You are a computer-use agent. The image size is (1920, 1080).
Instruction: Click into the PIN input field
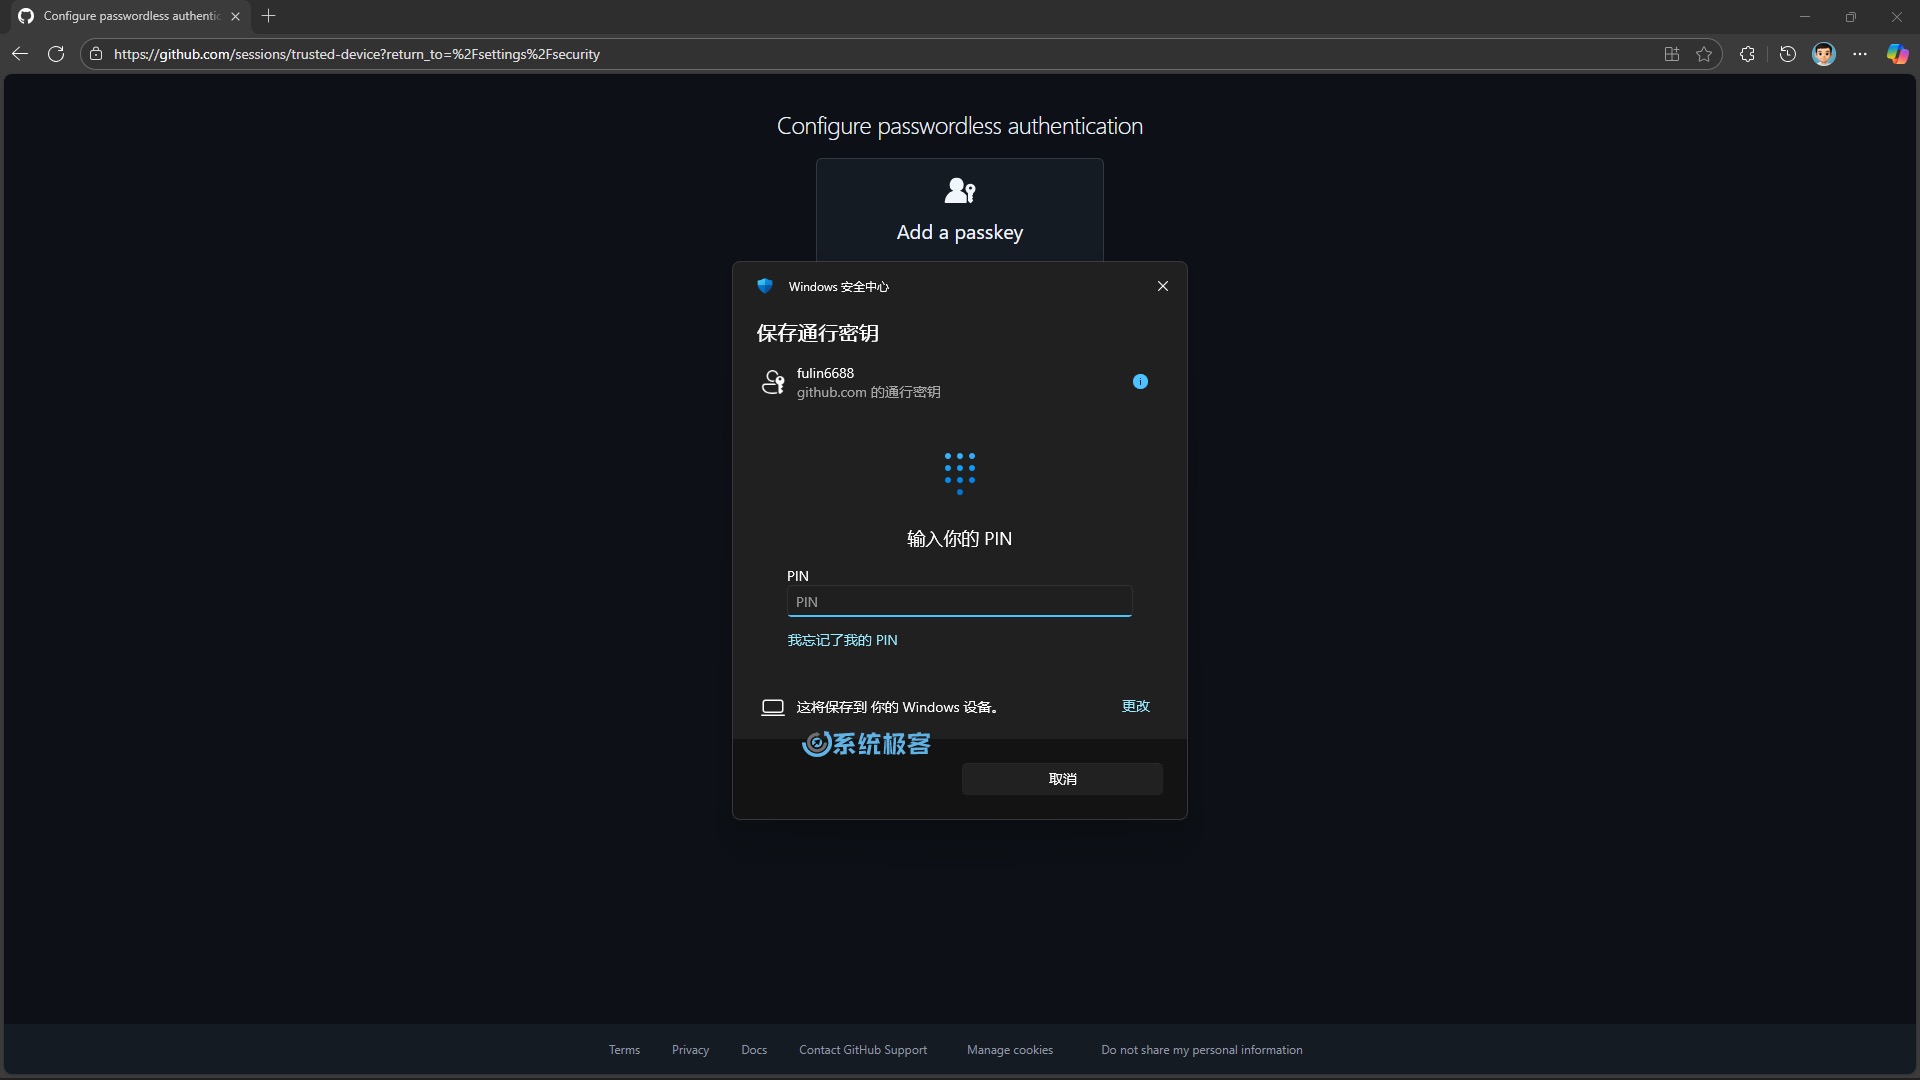click(x=959, y=602)
